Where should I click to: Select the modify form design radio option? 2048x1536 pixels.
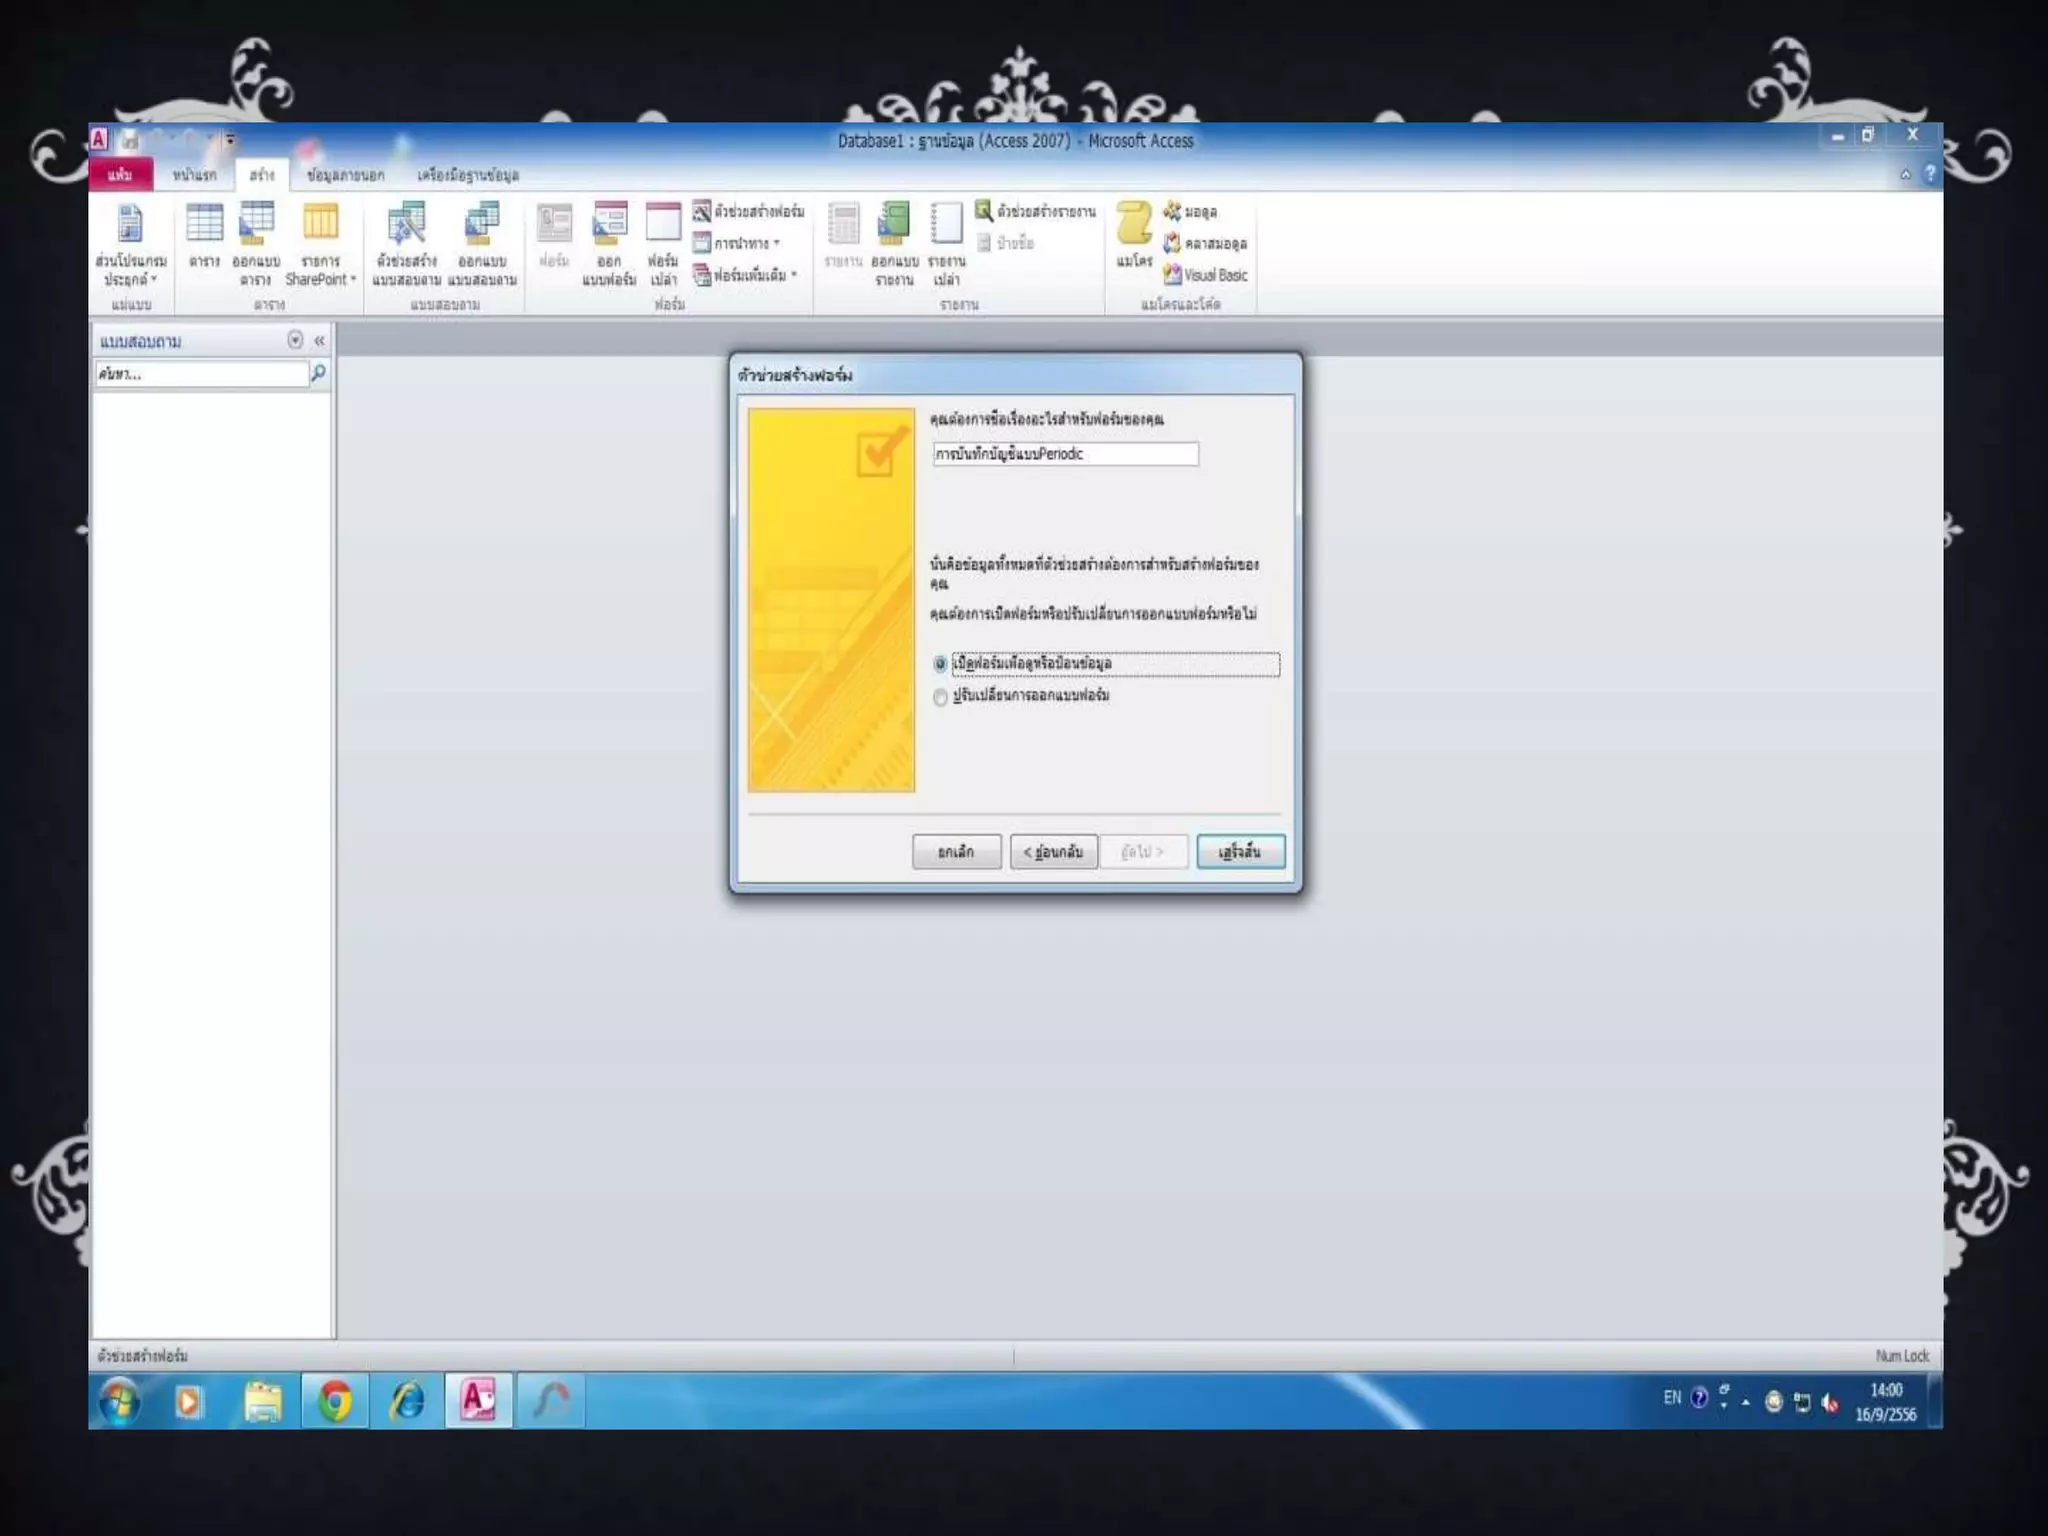click(940, 697)
